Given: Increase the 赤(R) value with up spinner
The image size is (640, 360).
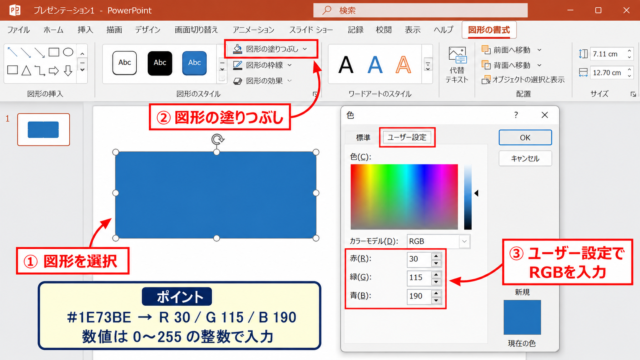Looking at the screenshot, I should (436, 256).
